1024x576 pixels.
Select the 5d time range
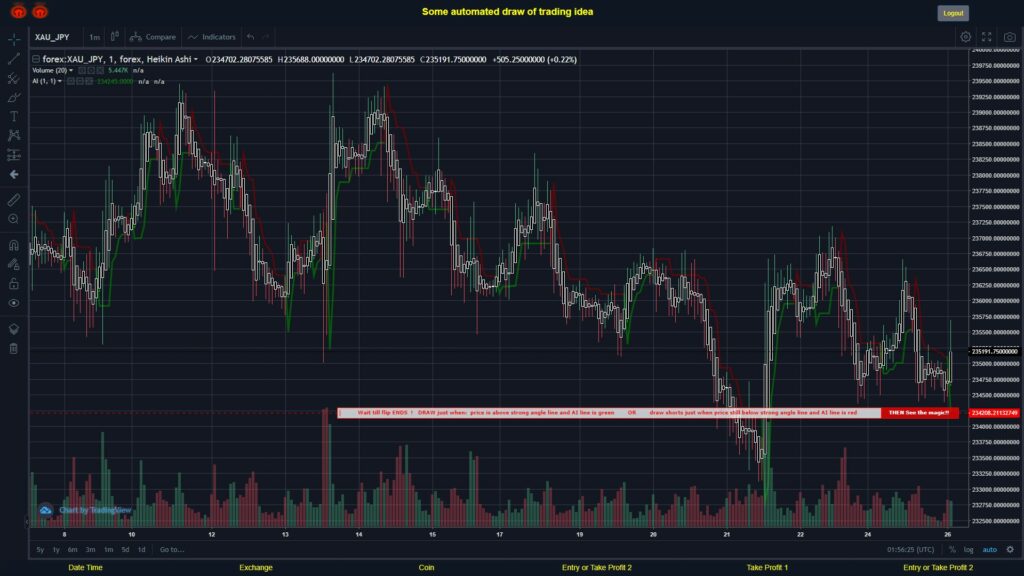(125, 549)
